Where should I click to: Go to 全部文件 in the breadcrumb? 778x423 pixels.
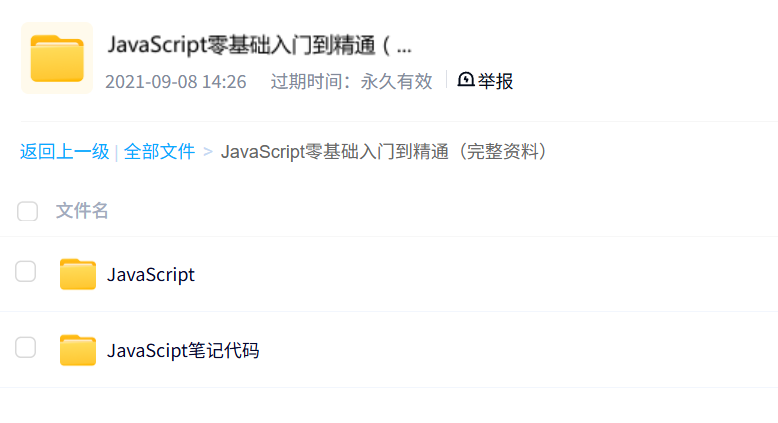click(x=159, y=152)
